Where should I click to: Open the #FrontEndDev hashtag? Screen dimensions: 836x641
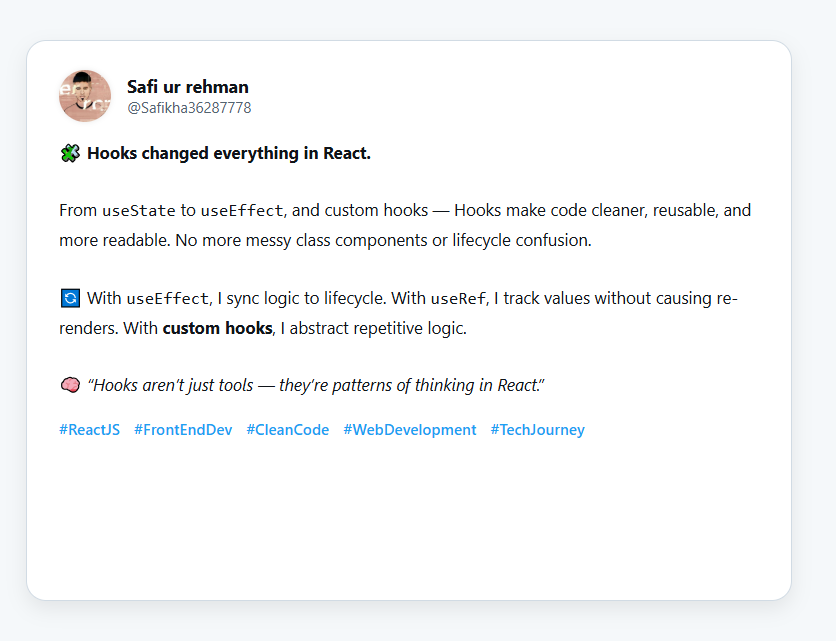tap(183, 430)
